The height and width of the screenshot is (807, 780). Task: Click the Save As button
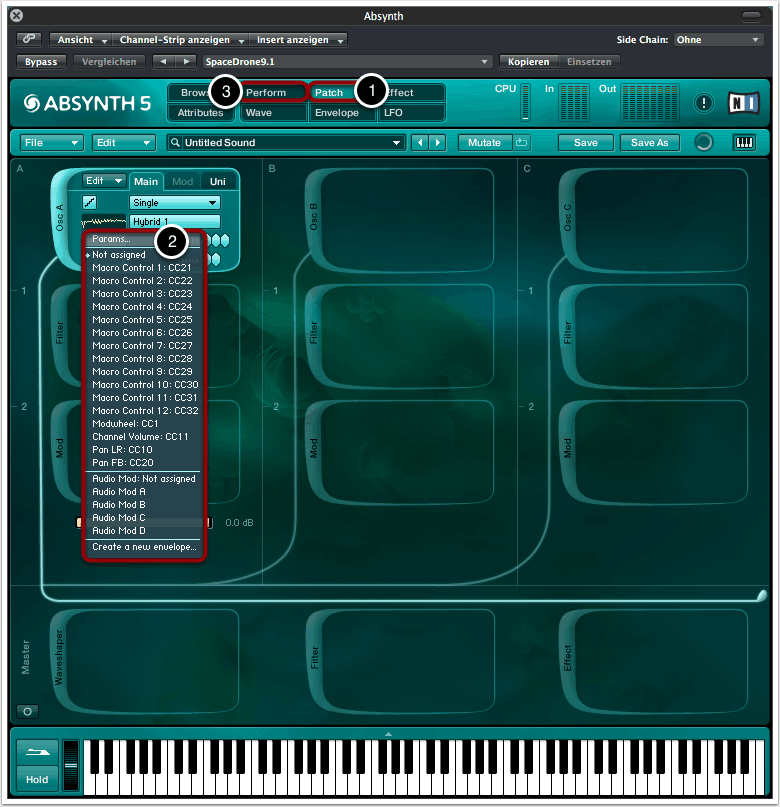(649, 143)
